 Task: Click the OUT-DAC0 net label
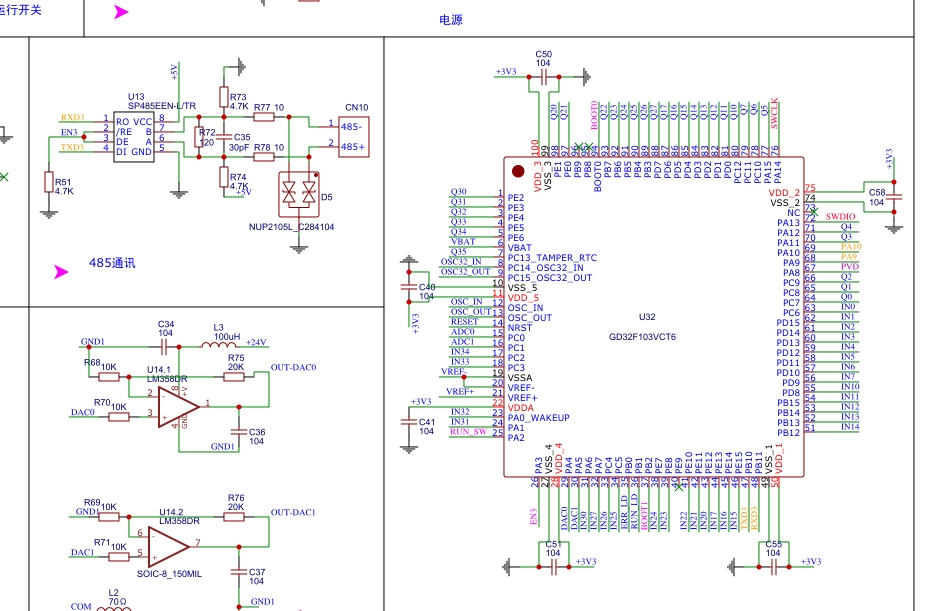pyautogui.click(x=294, y=367)
